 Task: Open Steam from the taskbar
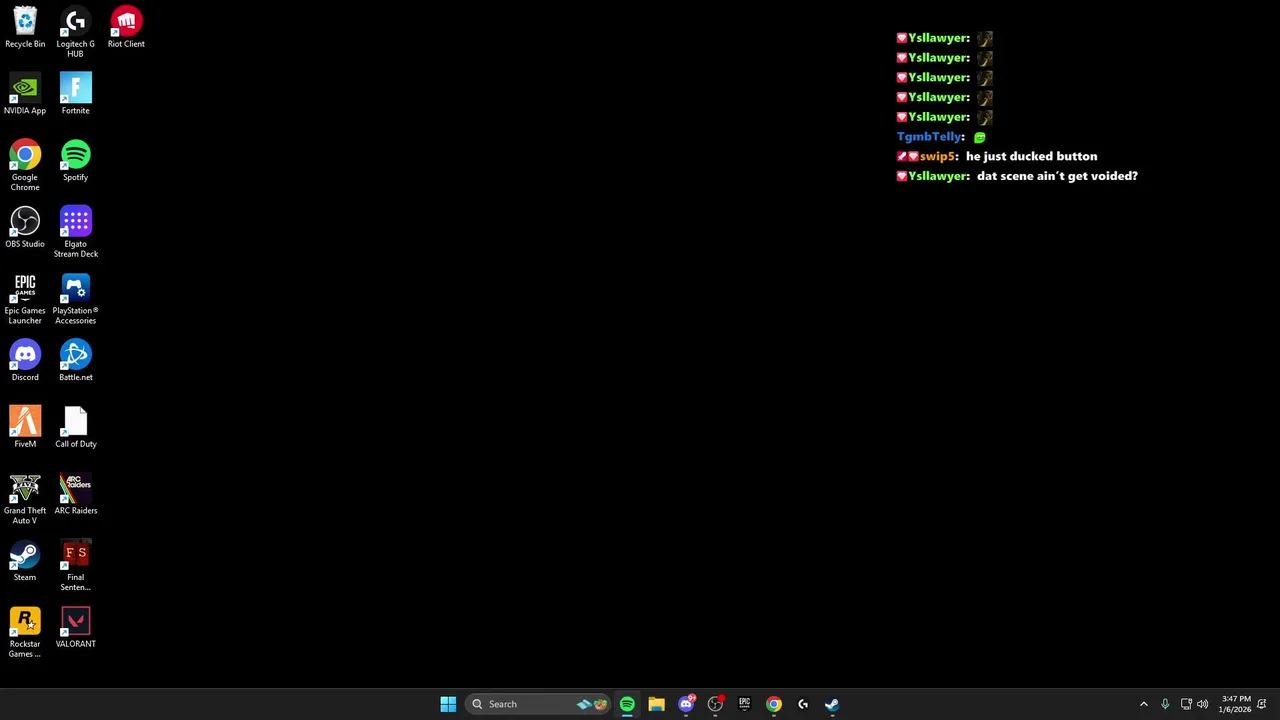832,704
